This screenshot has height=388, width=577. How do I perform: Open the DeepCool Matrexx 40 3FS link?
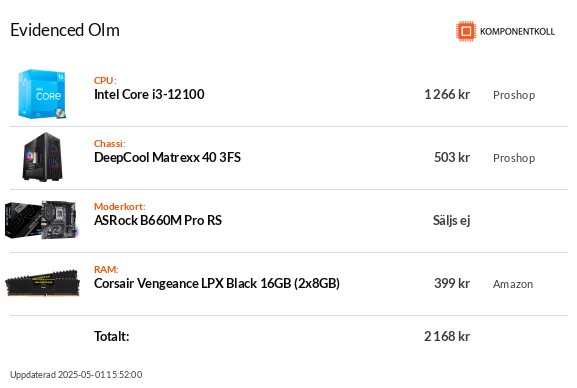(x=167, y=157)
